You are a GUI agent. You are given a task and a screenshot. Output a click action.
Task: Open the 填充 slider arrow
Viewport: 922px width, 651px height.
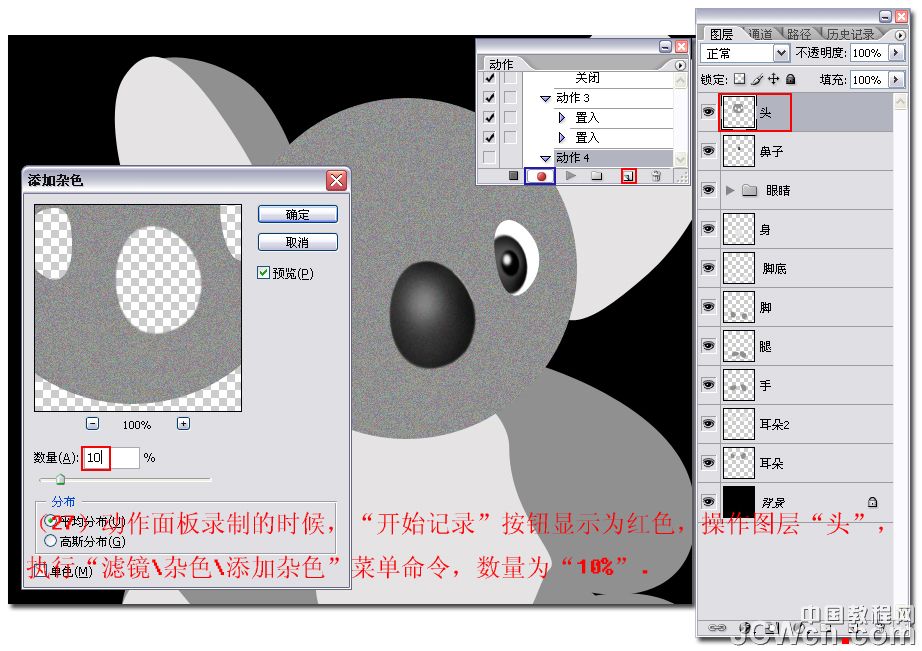coord(896,79)
